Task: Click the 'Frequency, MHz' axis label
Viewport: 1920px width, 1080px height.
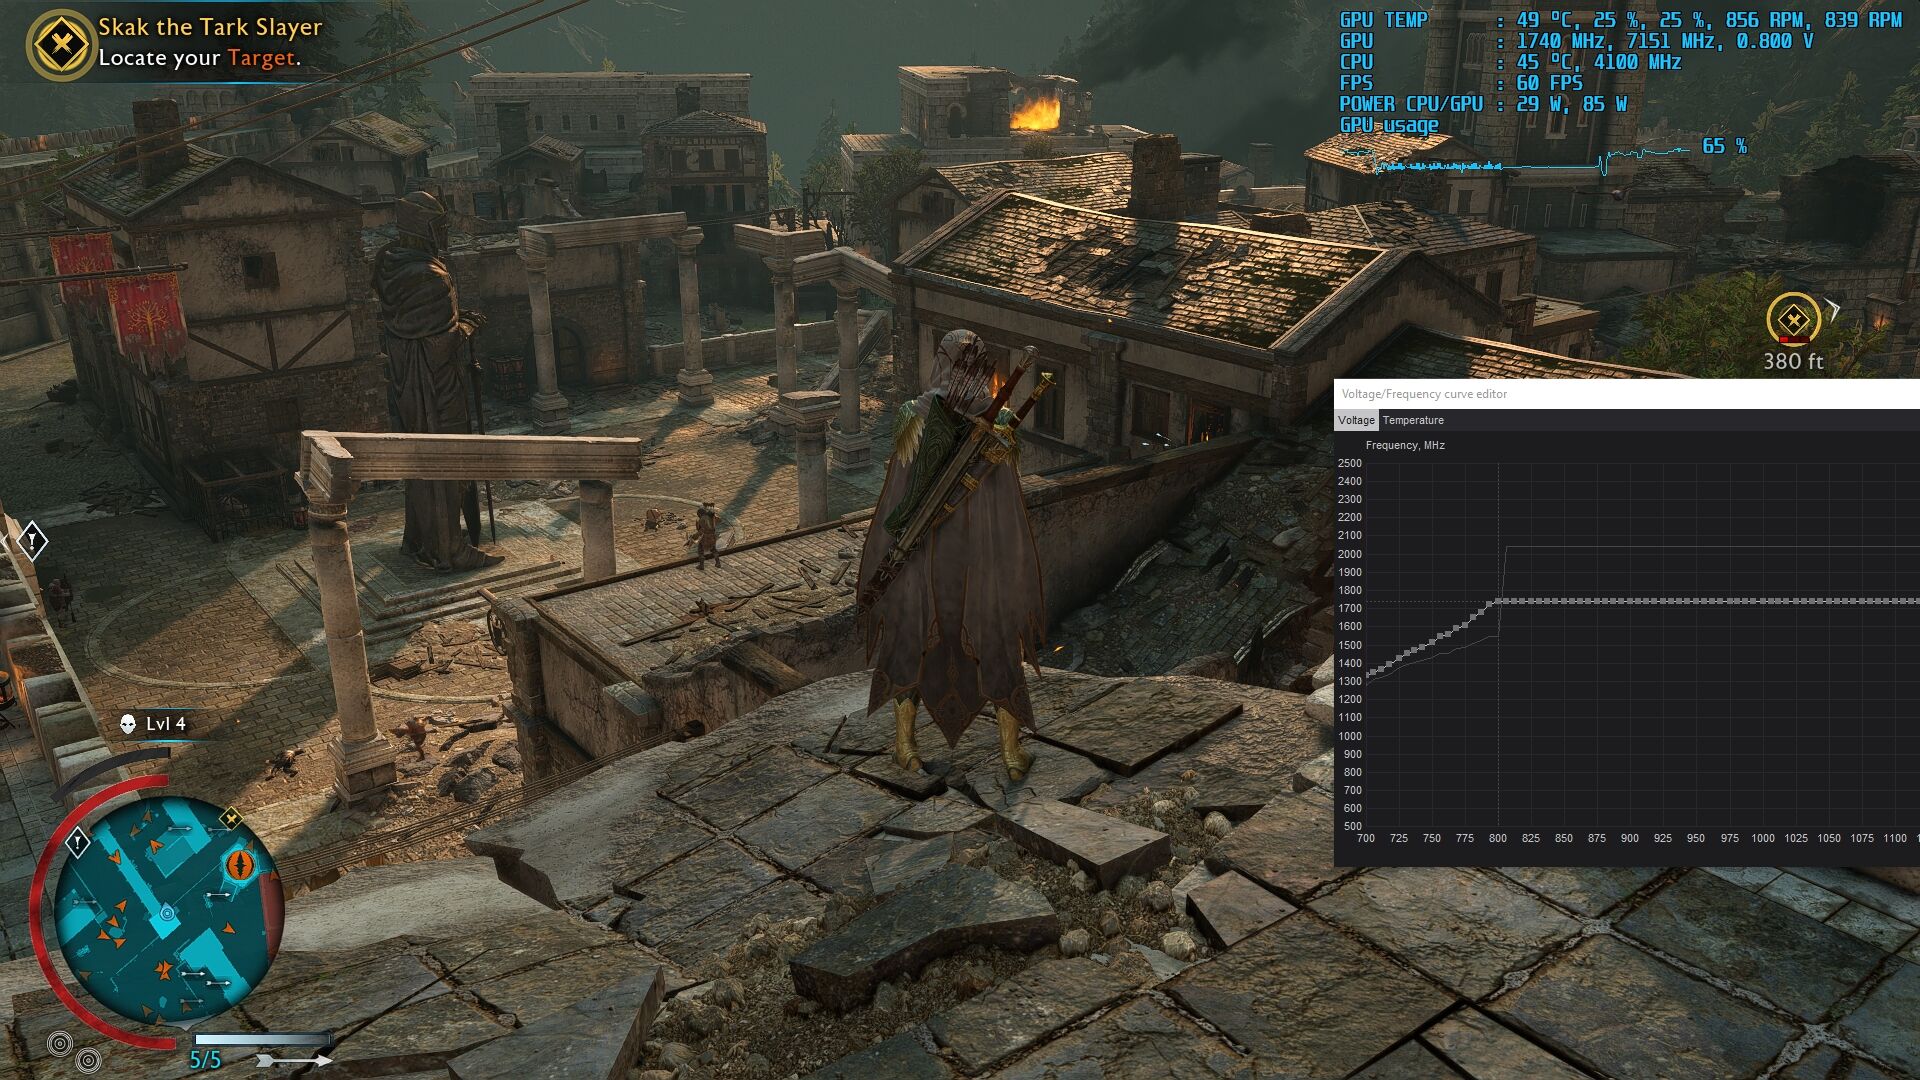Action: coord(1405,445)
